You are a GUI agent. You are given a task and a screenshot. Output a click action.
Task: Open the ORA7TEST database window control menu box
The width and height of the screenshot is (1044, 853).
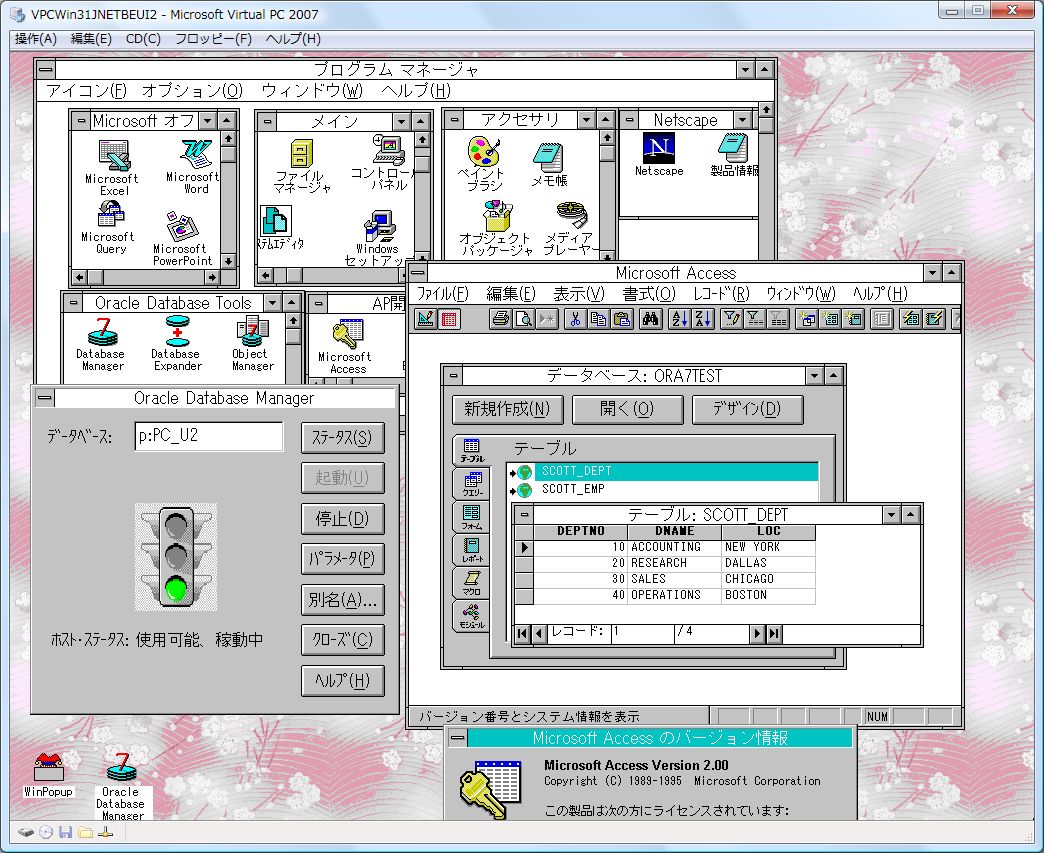coord(453,376)
